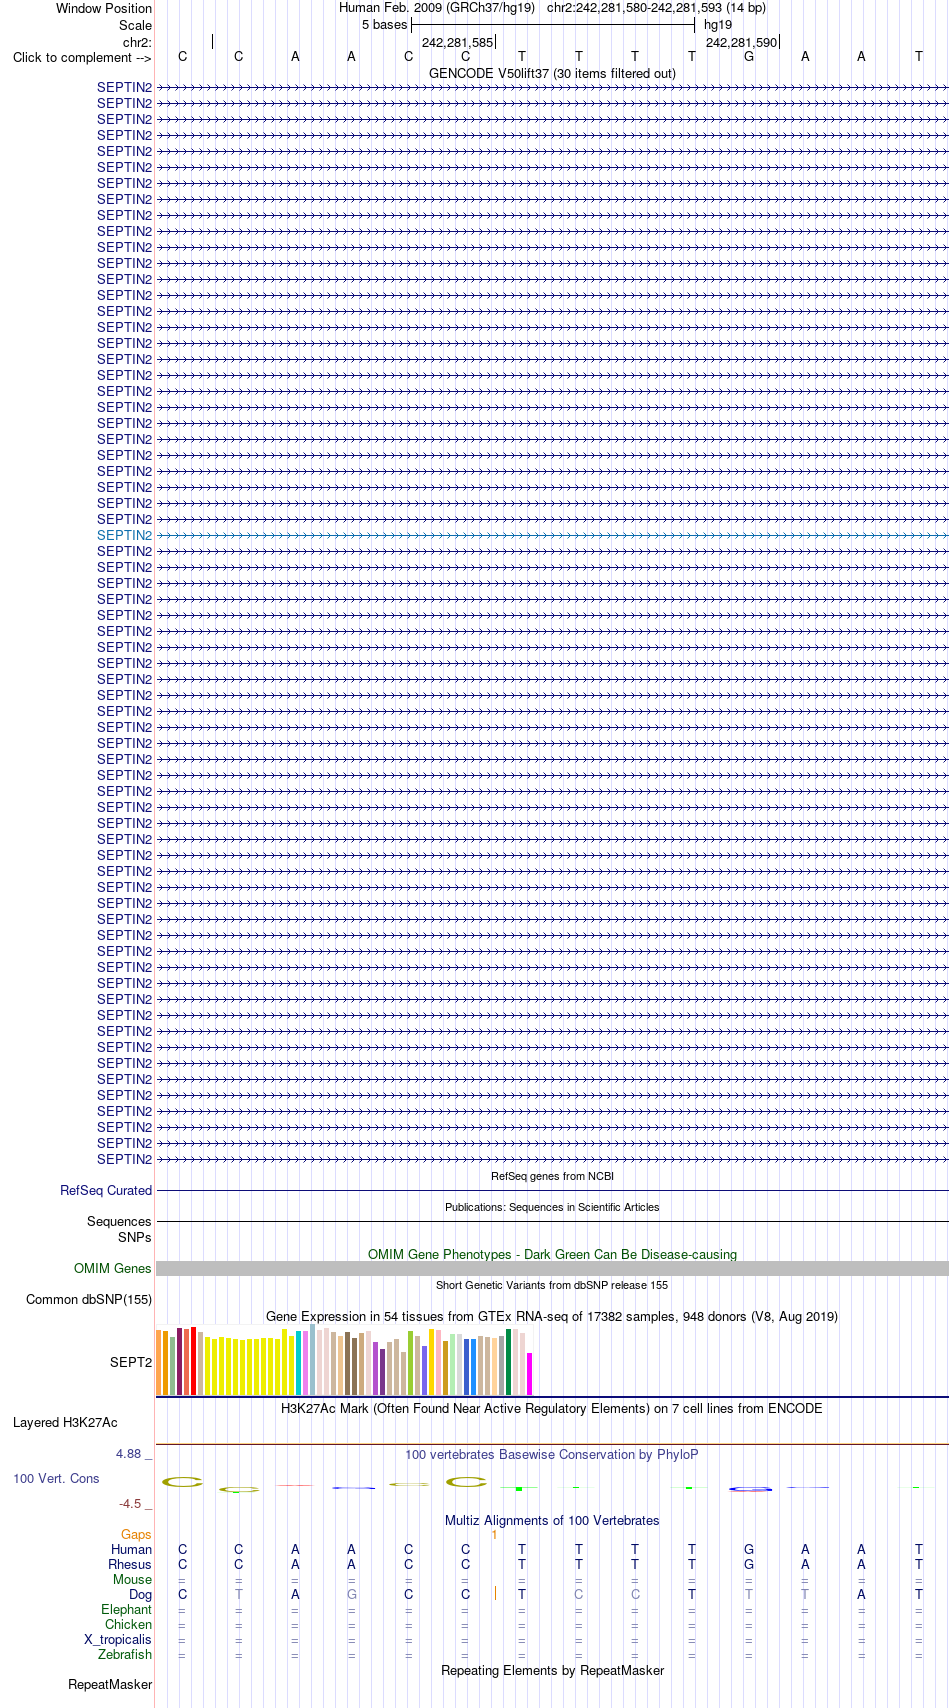Screen dimensions: 950x1708
Task: Click the Elephant alignment row label
Action: [x=126, y=1609]
